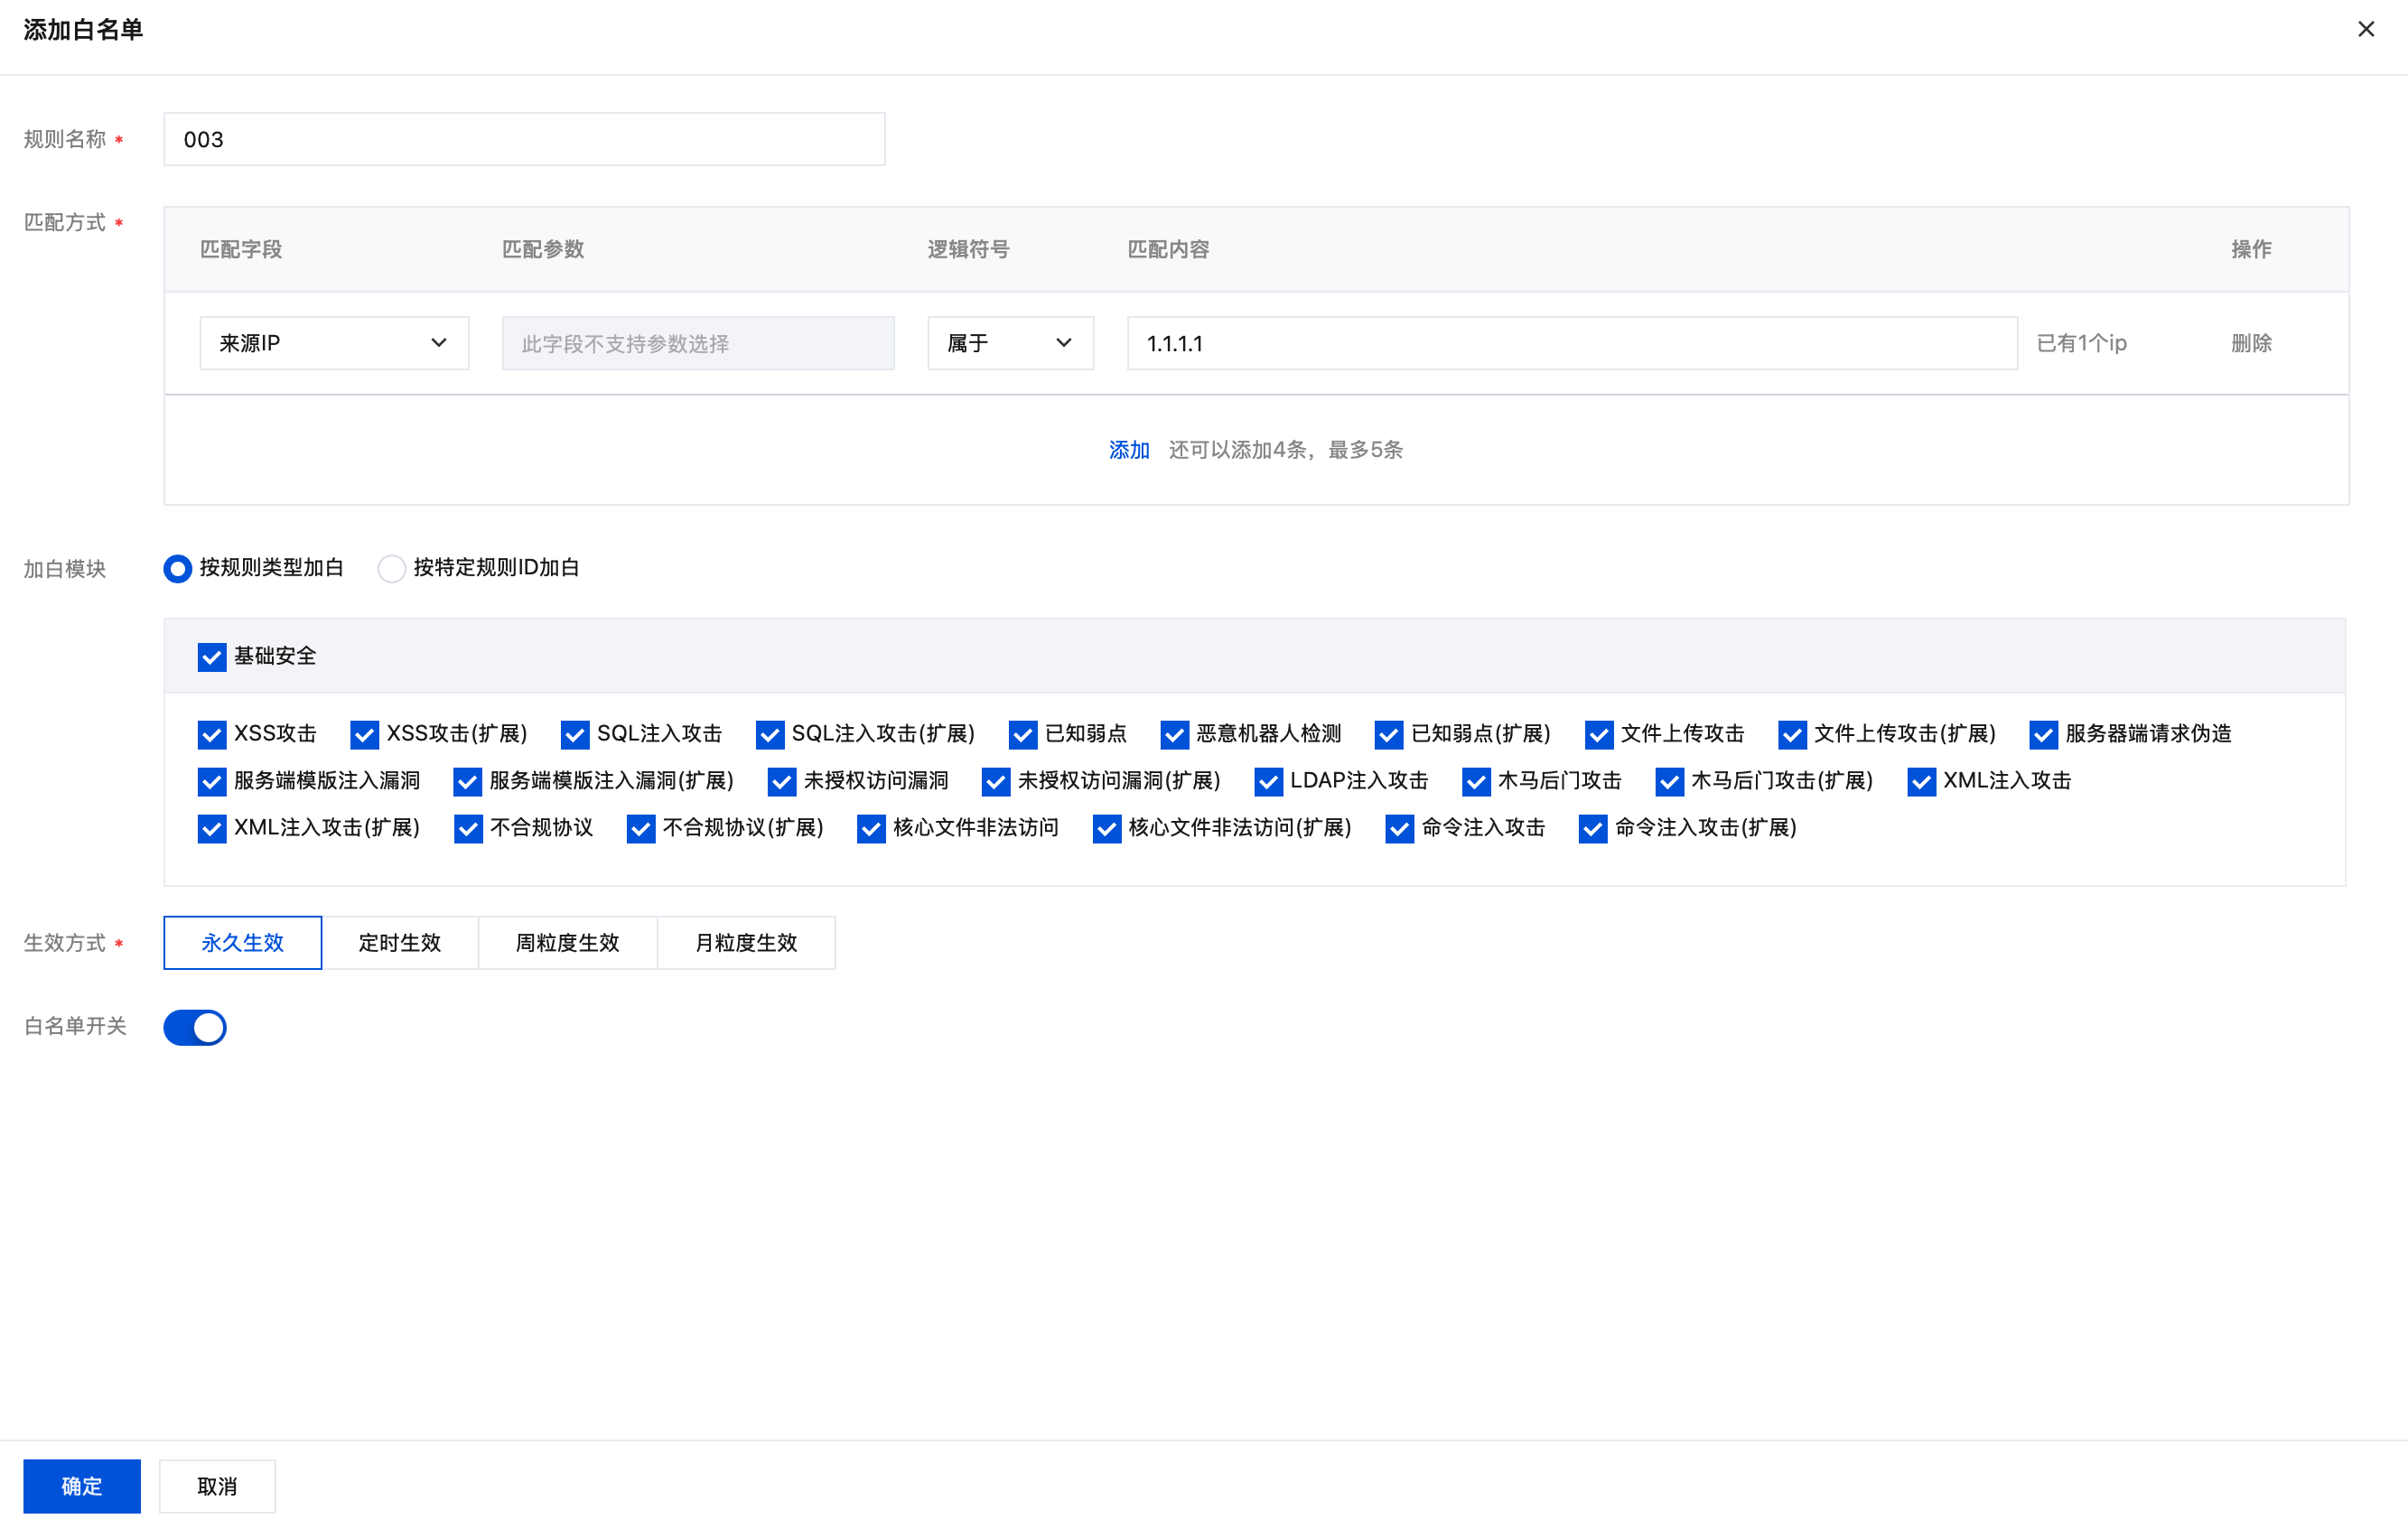
Task: Uncheck the XSS攻击 checkbox
Action: (x=212, y=735)
